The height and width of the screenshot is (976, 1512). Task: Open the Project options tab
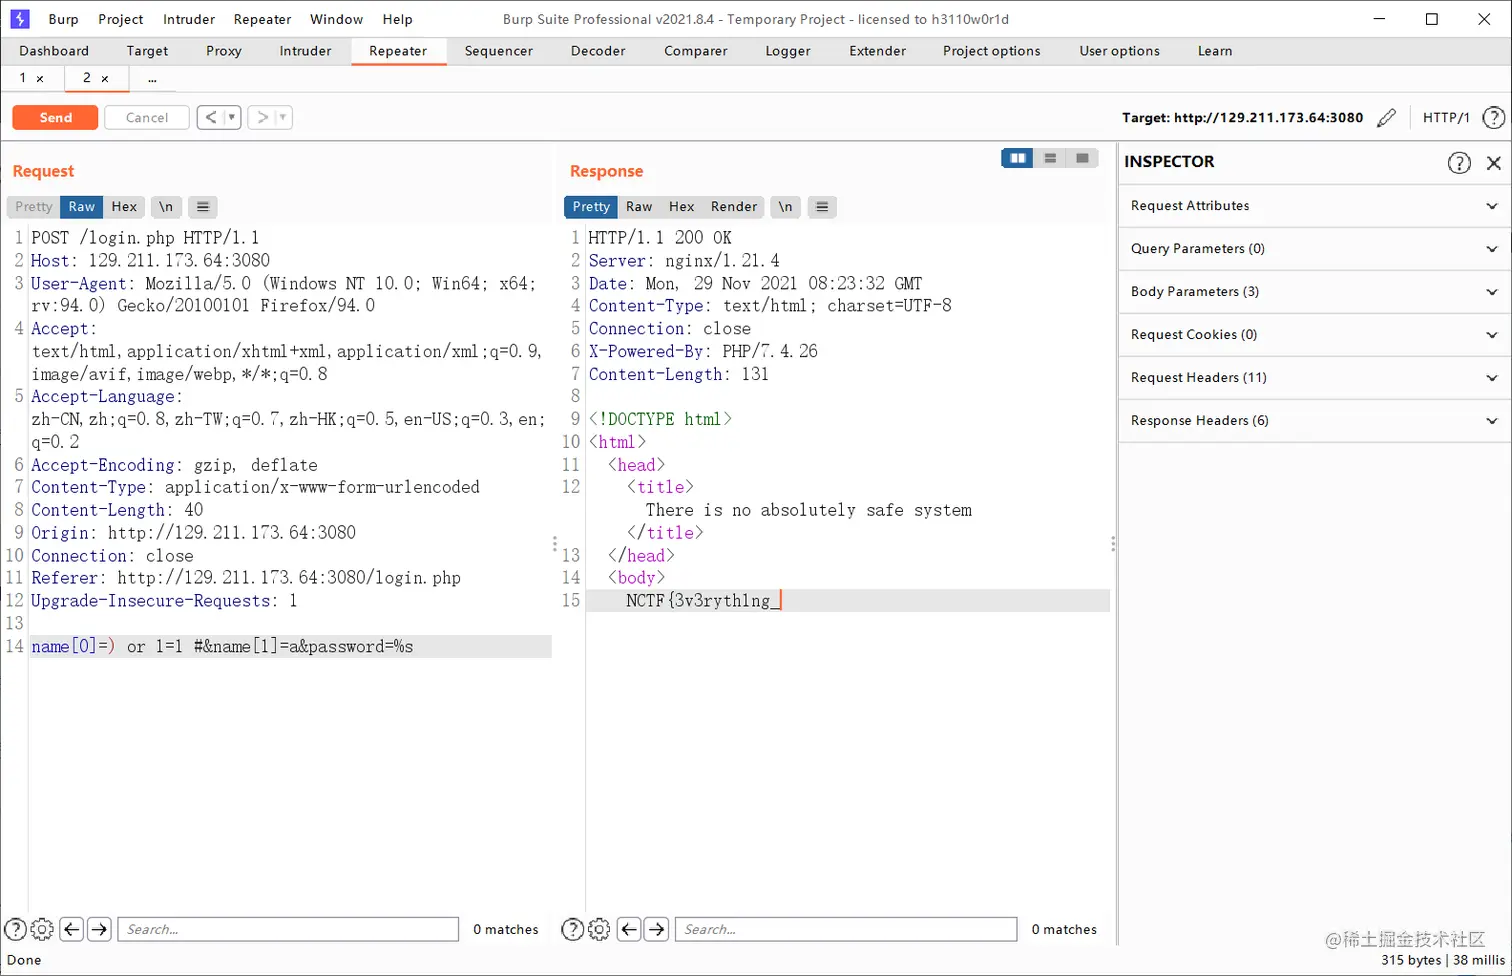point(991,51)
